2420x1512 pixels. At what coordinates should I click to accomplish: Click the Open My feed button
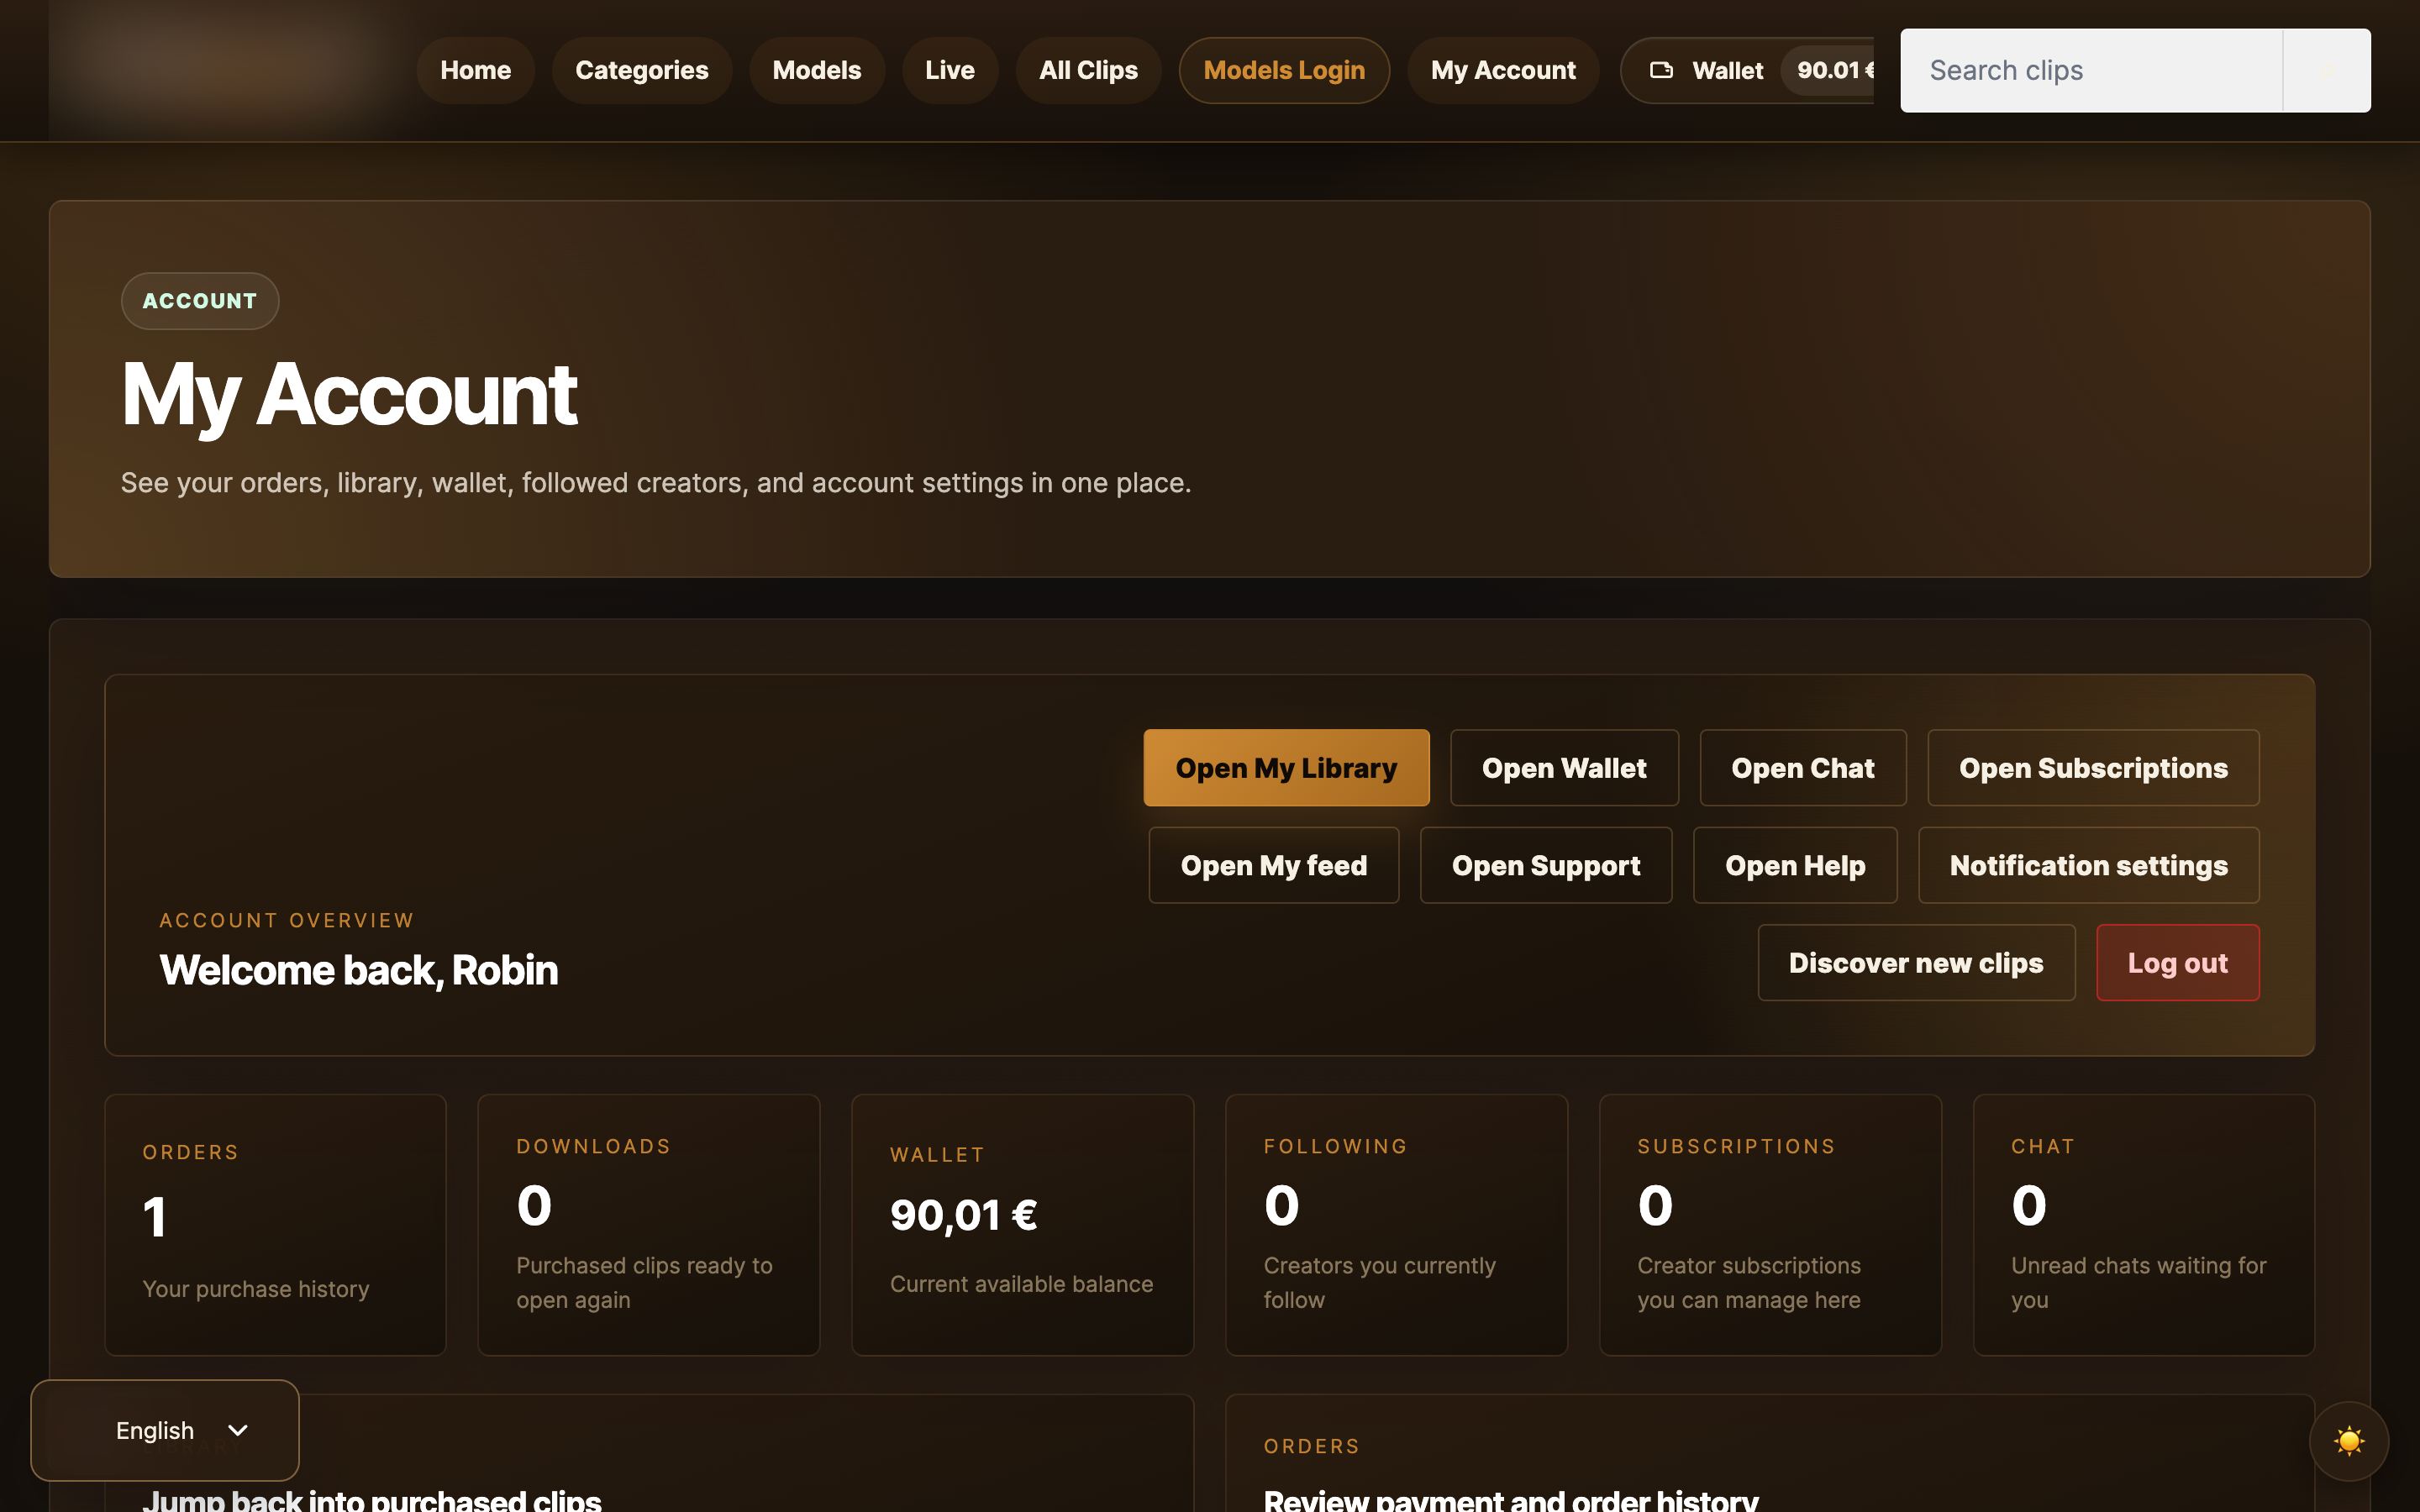click(x=1274, y=865)
